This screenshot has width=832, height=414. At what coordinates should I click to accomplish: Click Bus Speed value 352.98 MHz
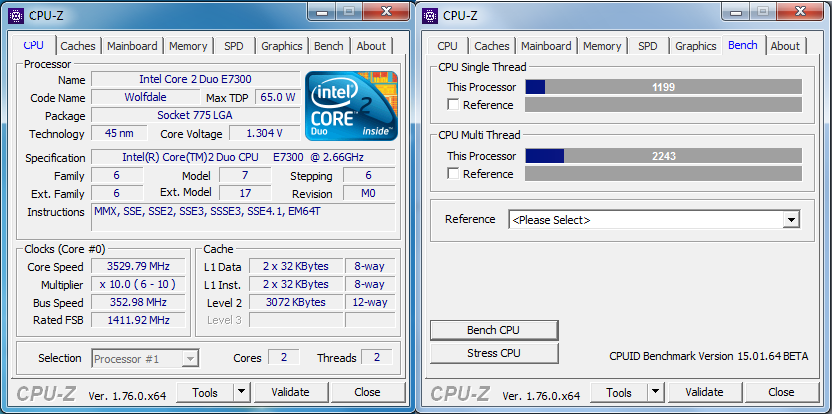point(138,303)
